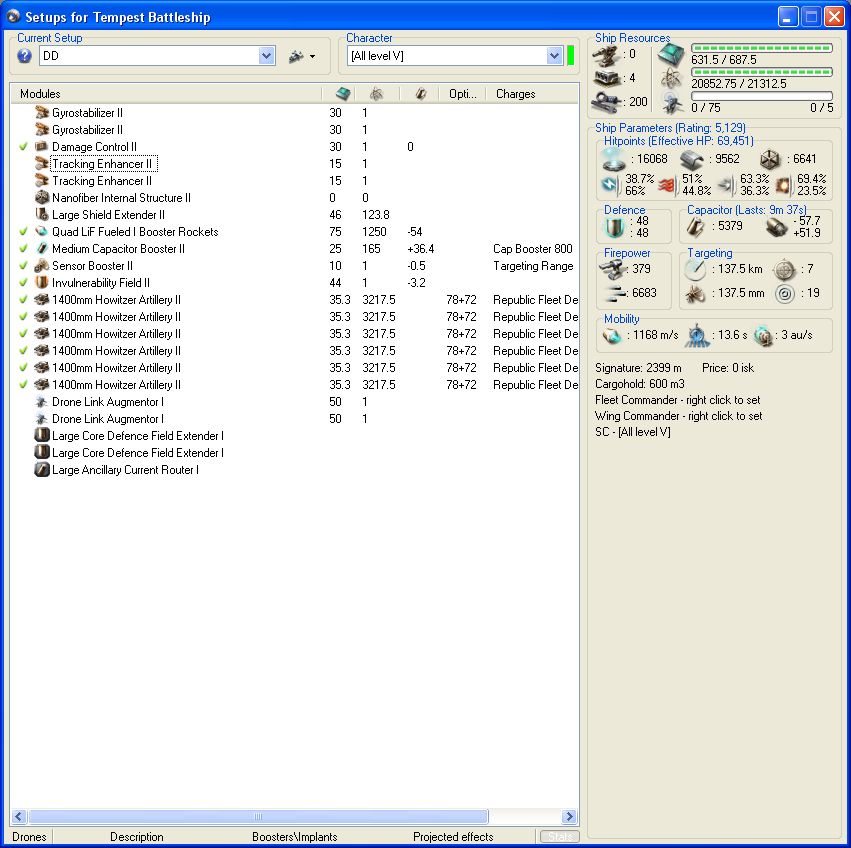Click the targeting range icon showing 137.5 km
Image resolution: width=851 pixels, height=848 pixels.
click(695, 269)
